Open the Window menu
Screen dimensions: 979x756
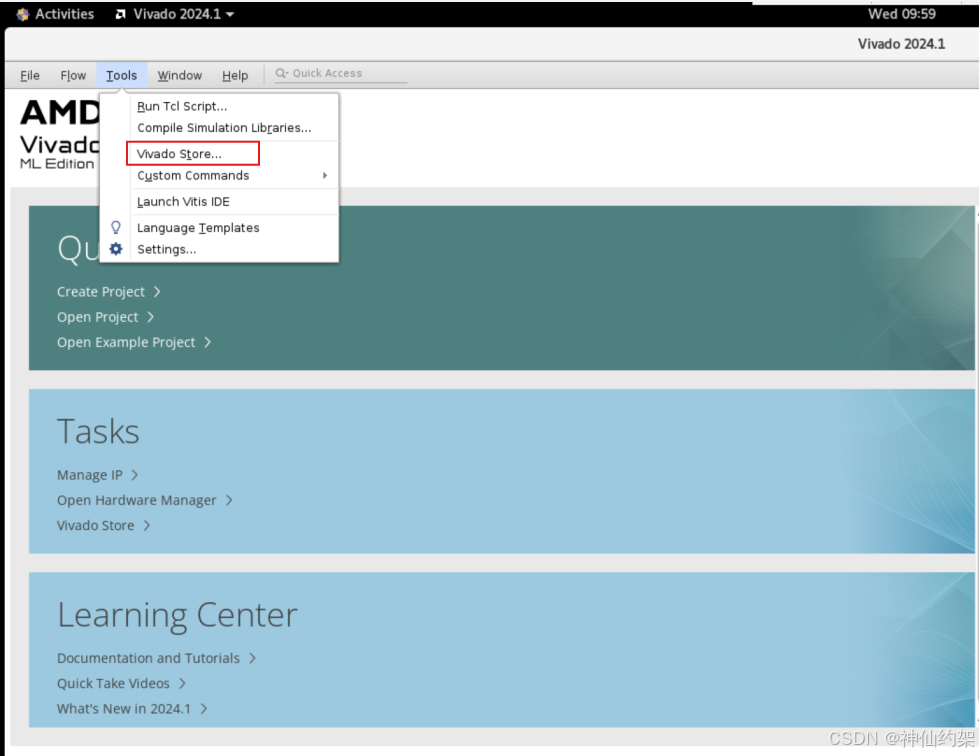(x=179, y=74)
